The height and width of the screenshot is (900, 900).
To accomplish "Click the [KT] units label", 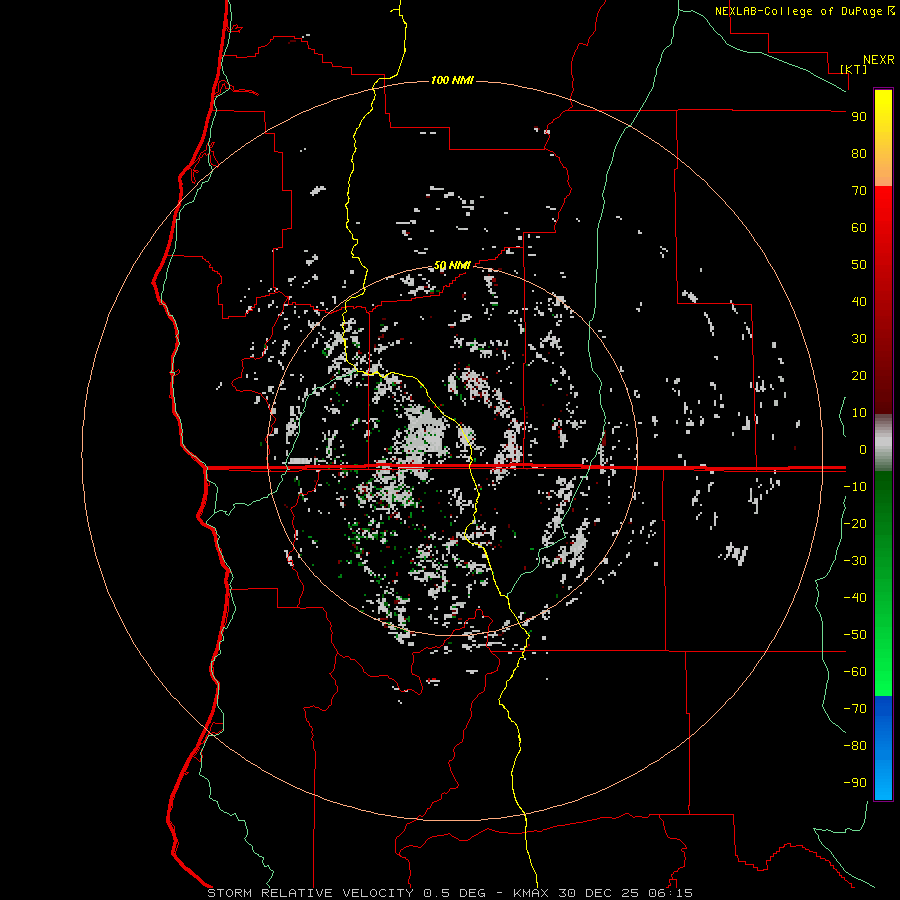I will tap(853, 69).
